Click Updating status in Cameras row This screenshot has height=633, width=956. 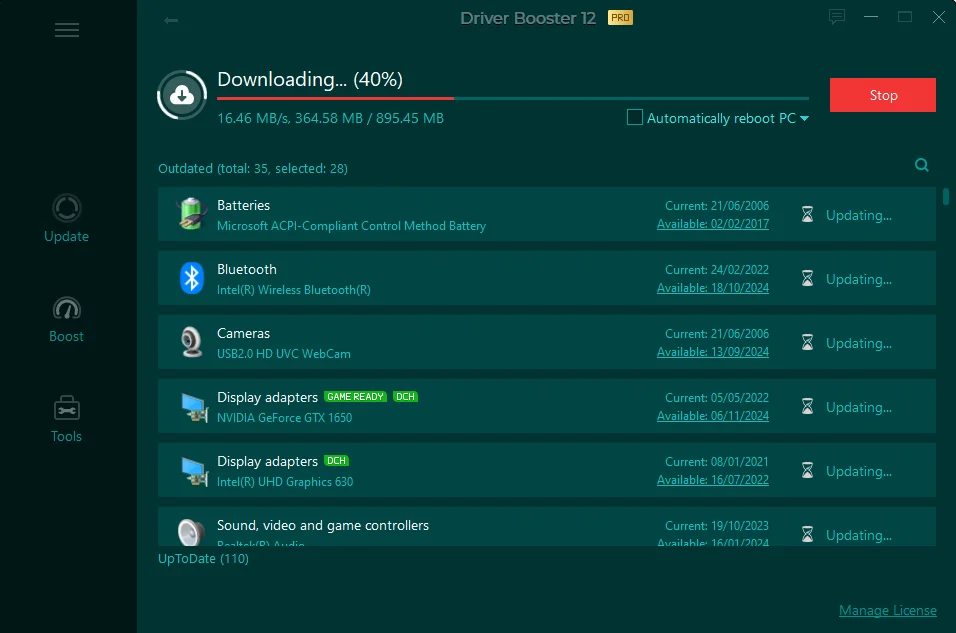(858, 343)
